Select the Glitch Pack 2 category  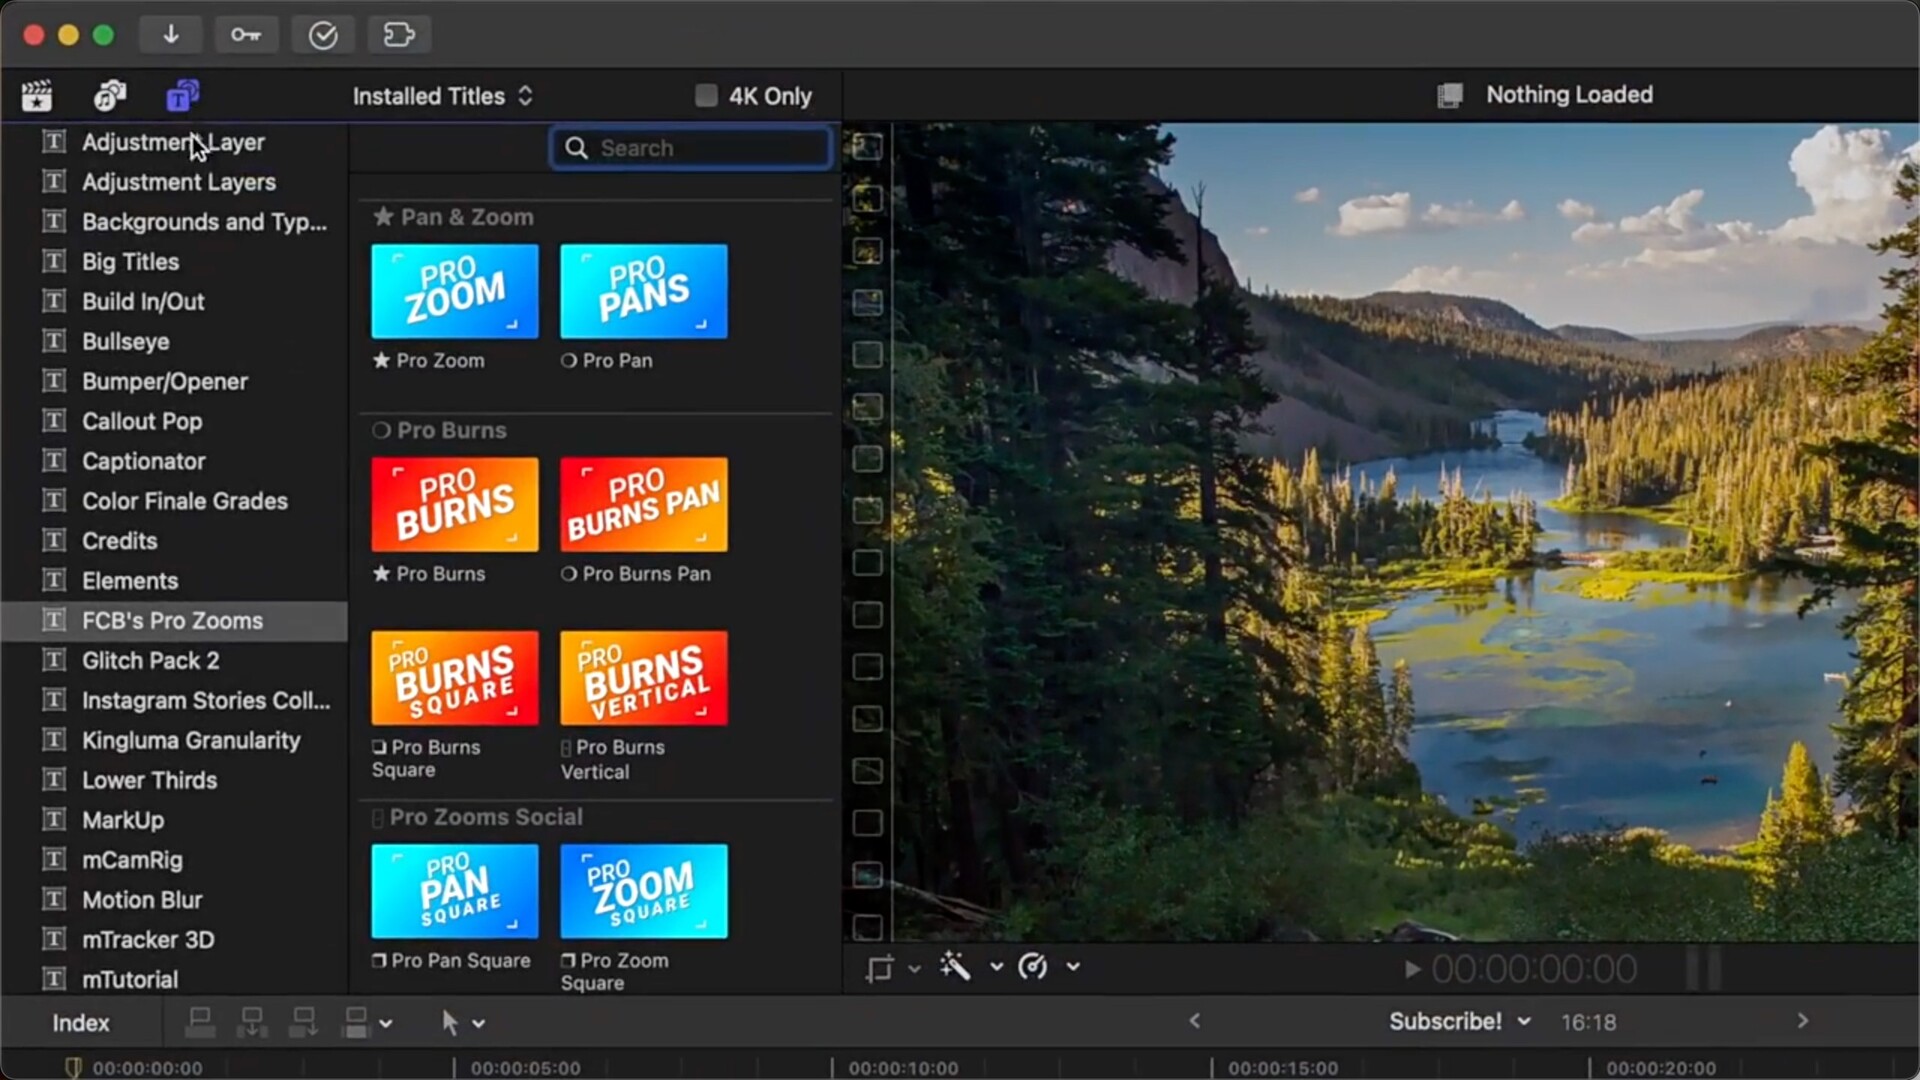point(175,661)
